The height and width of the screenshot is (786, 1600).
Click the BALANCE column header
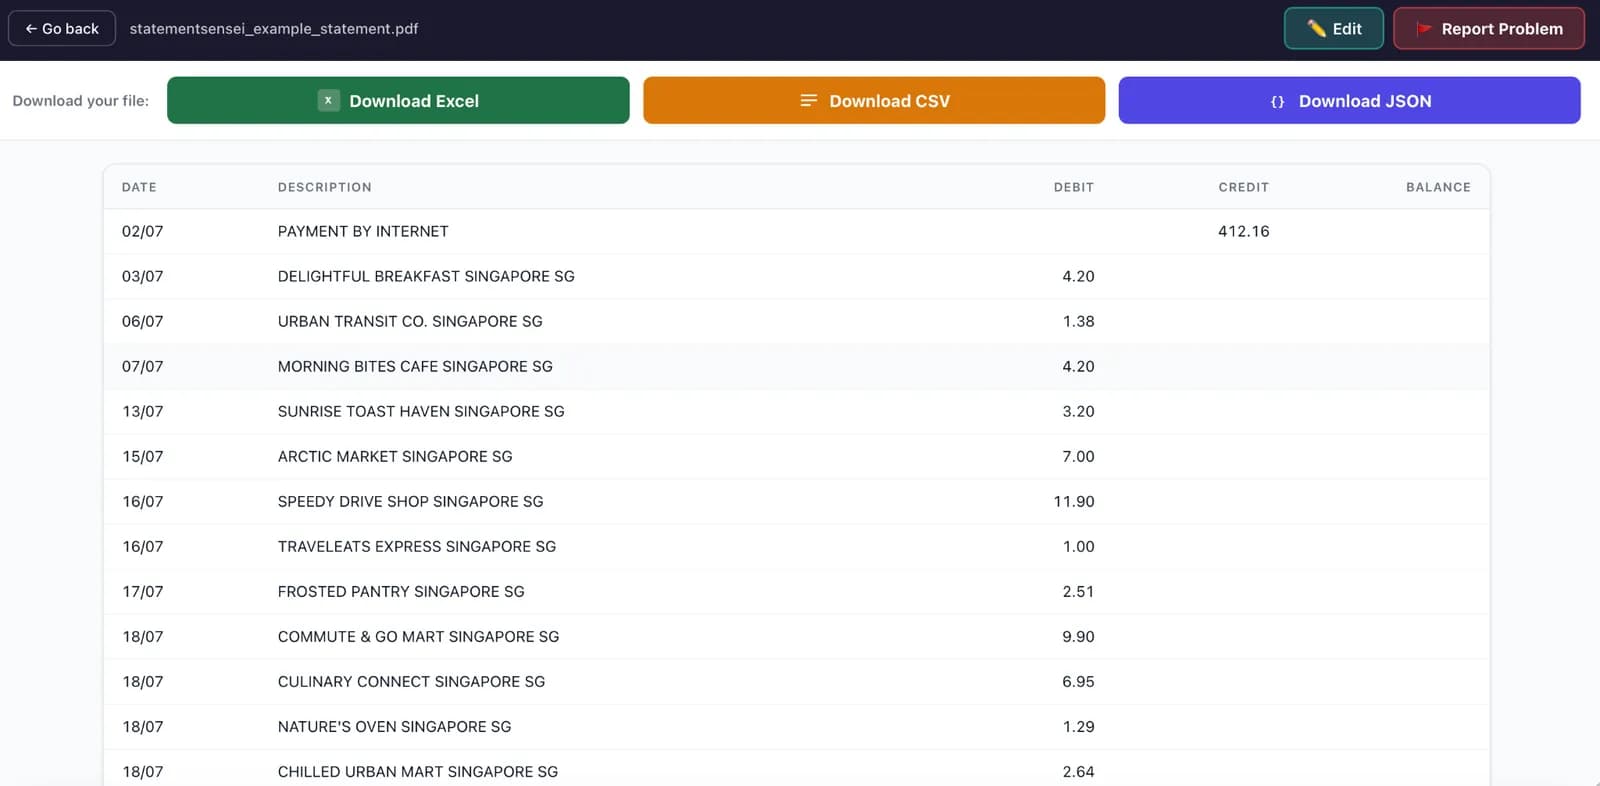pyautogui.click(x=1438, y=187)
